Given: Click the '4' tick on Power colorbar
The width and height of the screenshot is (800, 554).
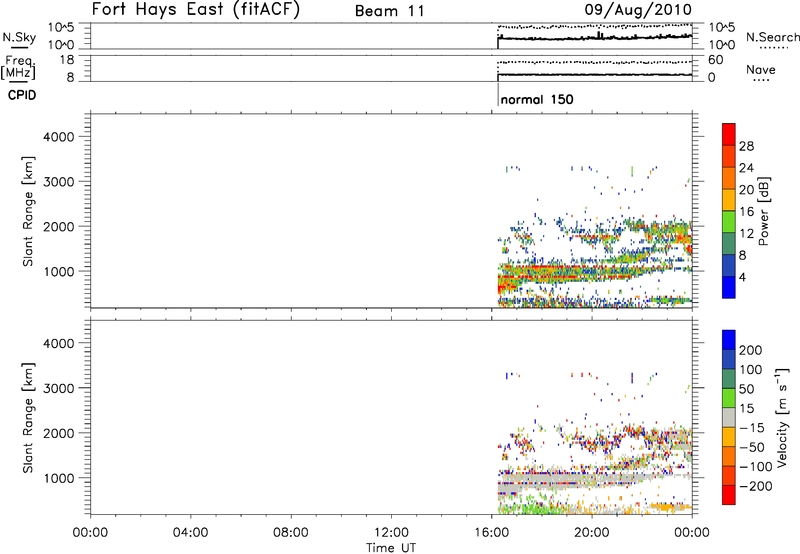Looking at the screenshot, I should click(x=742, y=277).
